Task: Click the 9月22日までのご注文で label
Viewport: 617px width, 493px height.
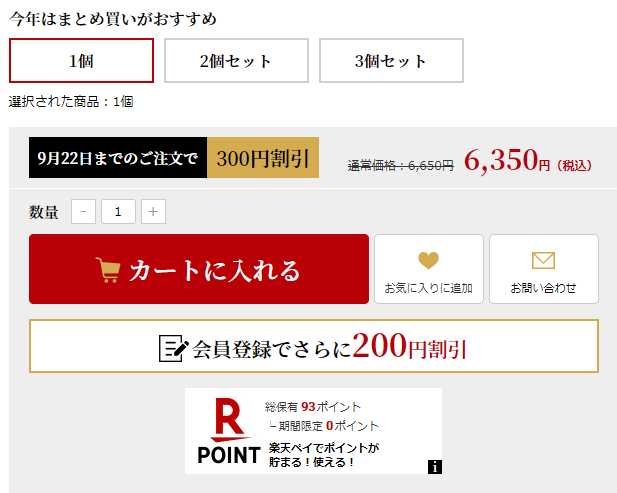Action: [118, 158]
